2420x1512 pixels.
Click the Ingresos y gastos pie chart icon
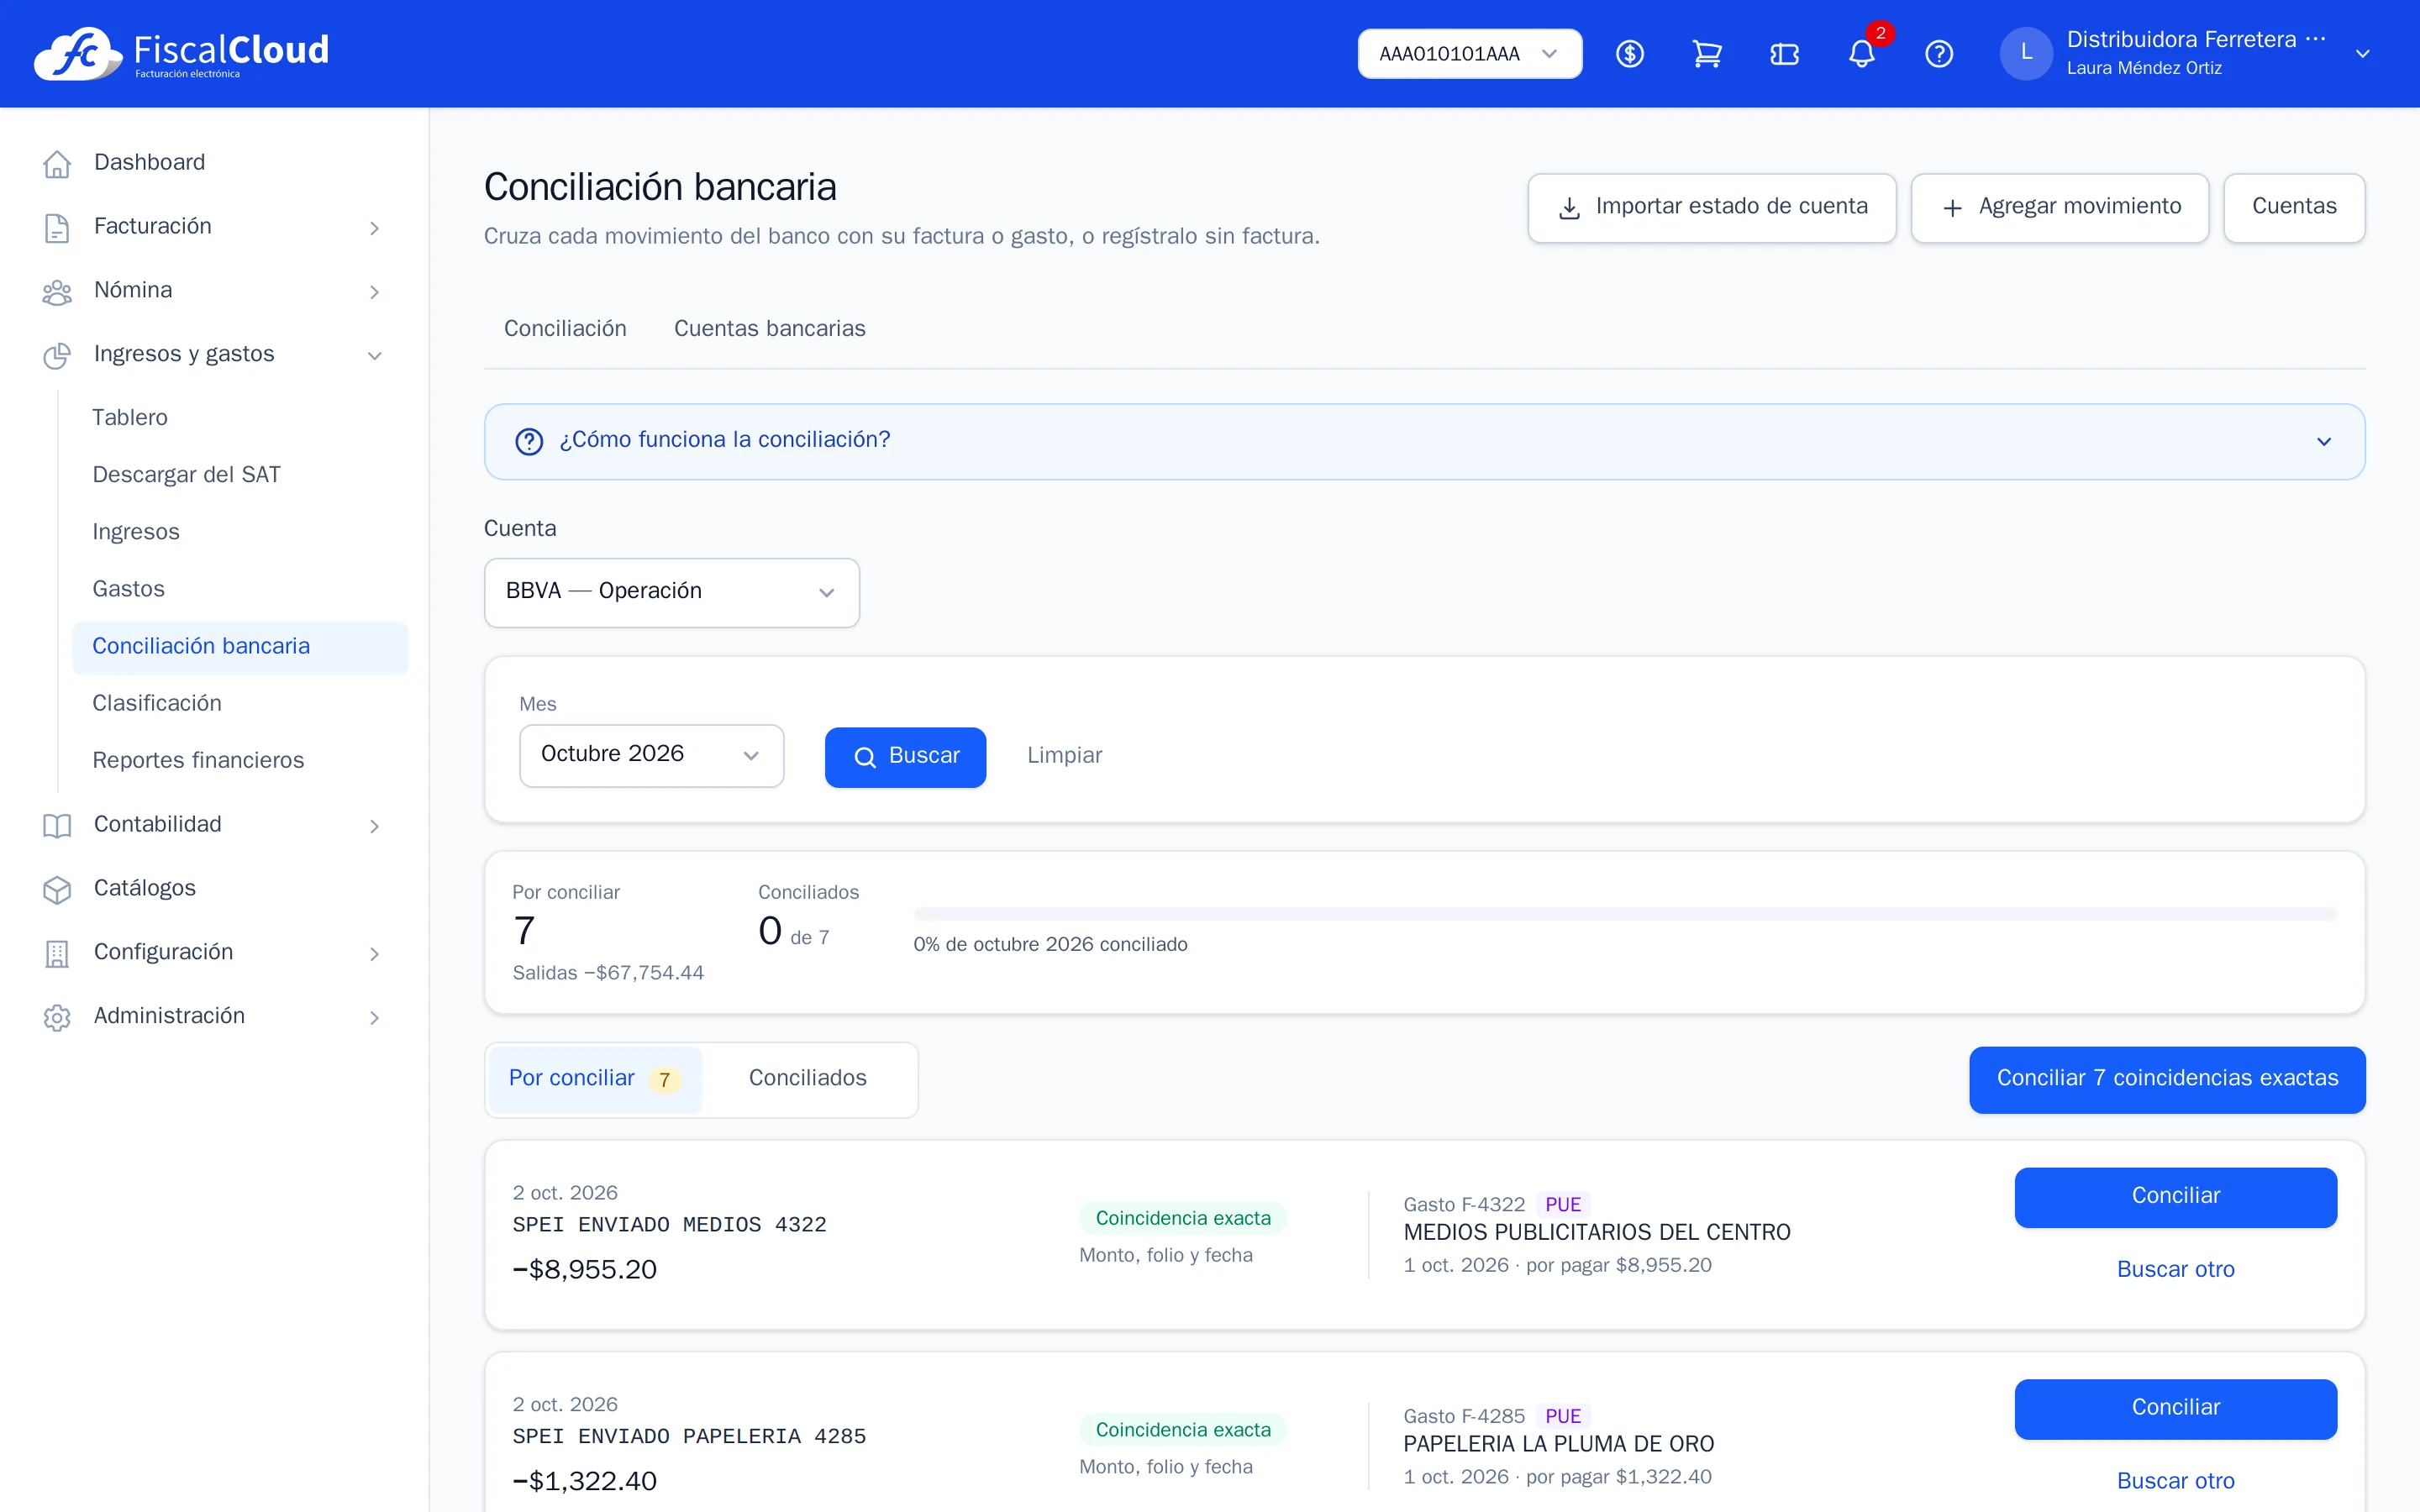(x=57, y=355)
